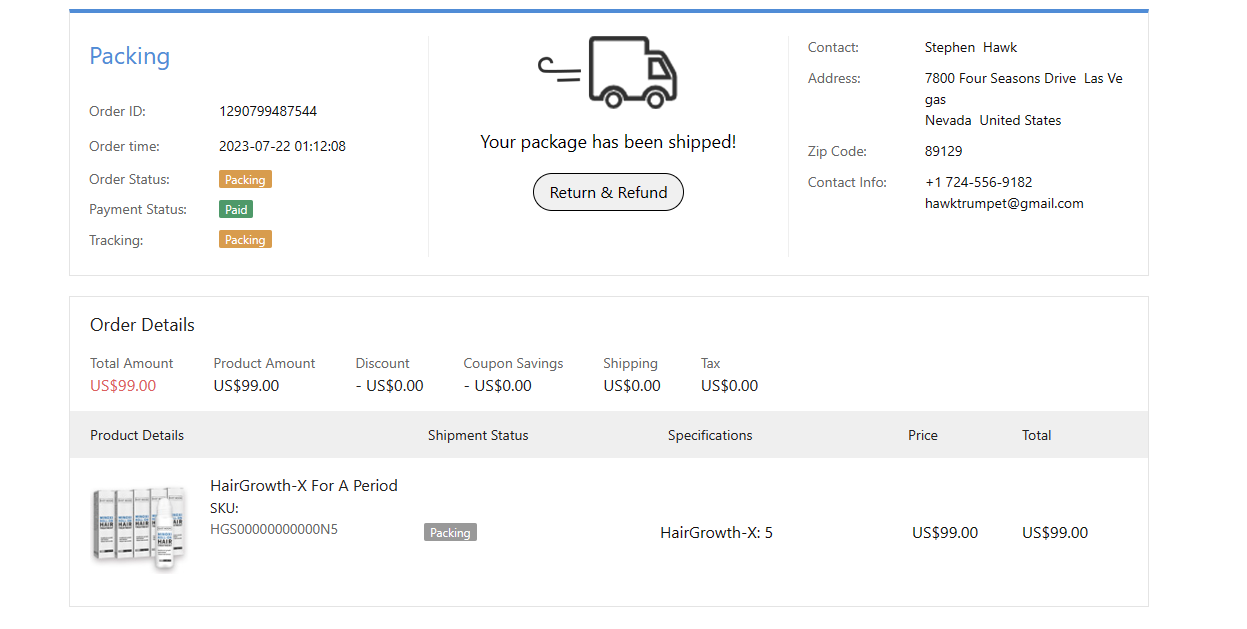Click the orange Packing tracking badge
1247x629 pixels.
pyautogui.click(x=245, y=240)
